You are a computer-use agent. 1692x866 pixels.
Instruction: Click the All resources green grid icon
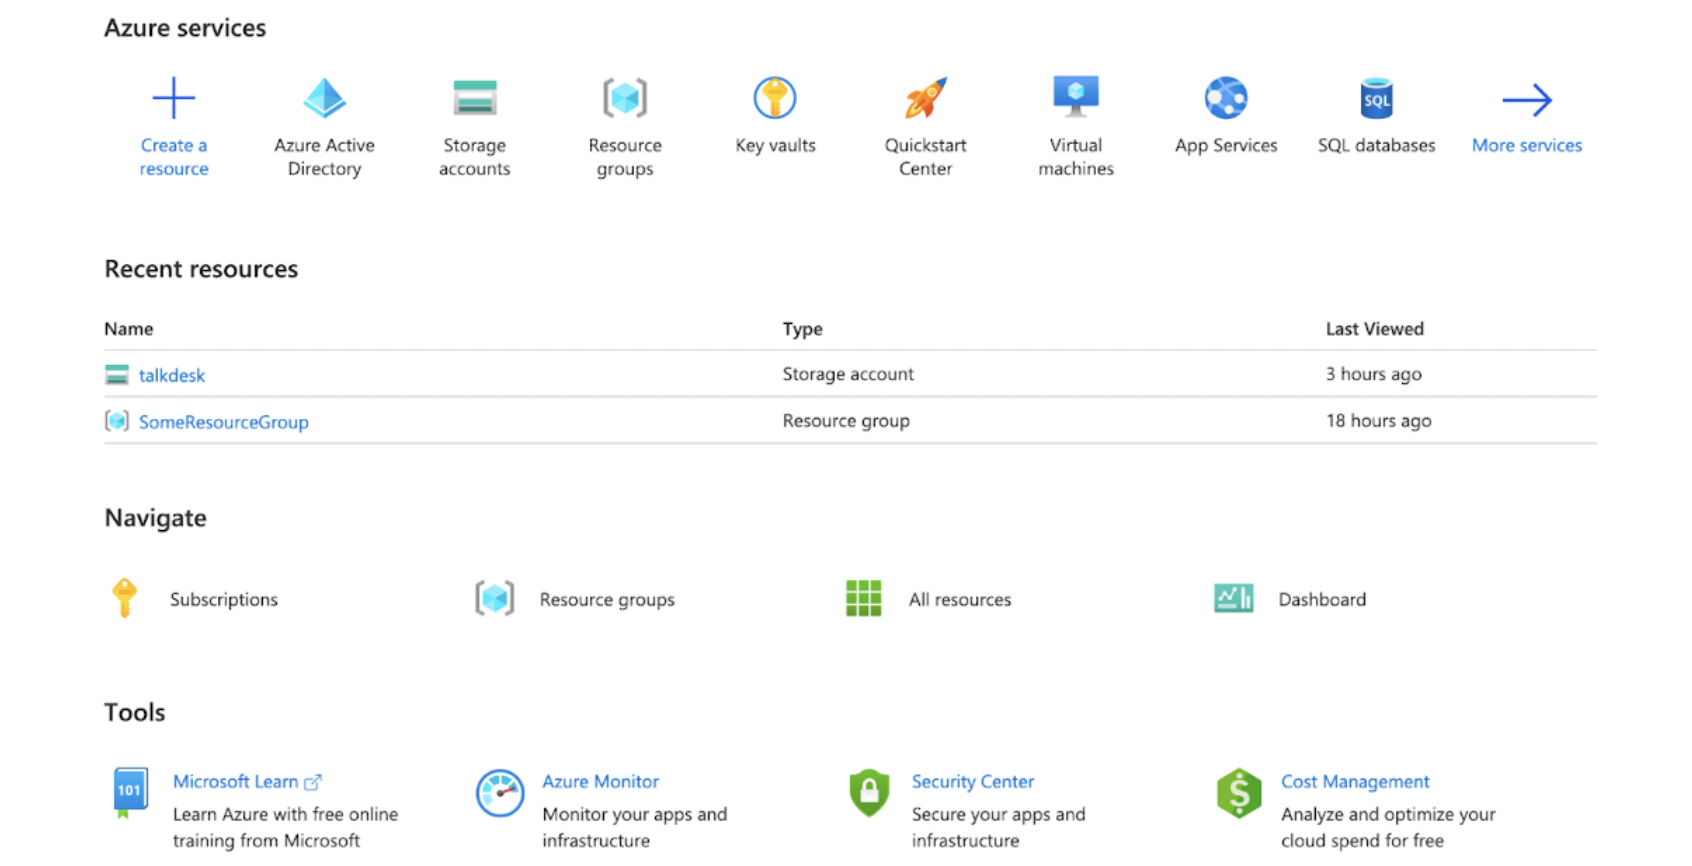(864, 598)
